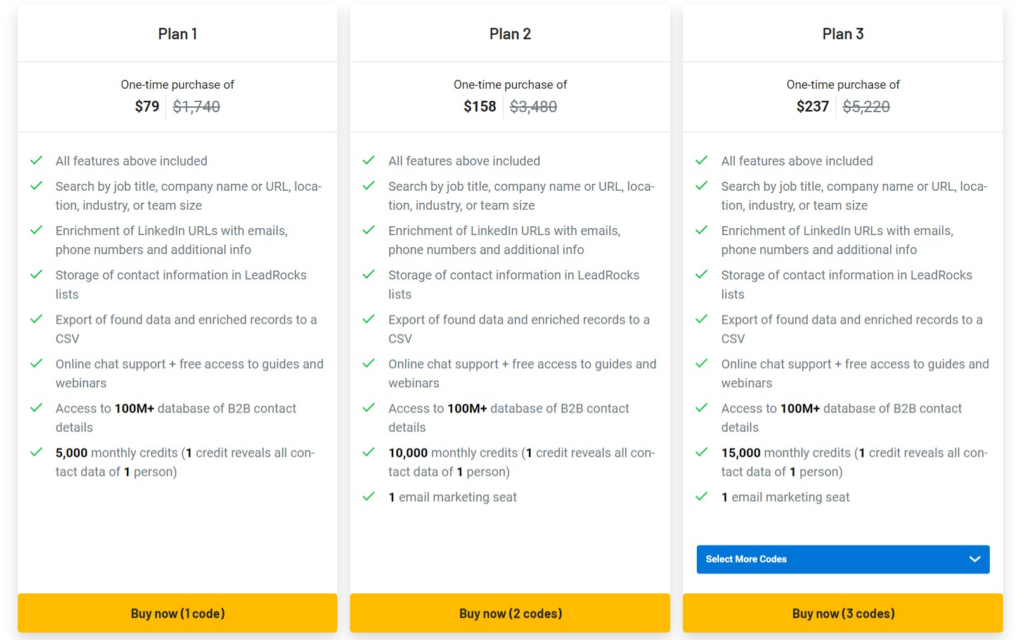1024x640 pixels.
Task: Click Plan 3's online chat support checkmark
Action: 702,363
